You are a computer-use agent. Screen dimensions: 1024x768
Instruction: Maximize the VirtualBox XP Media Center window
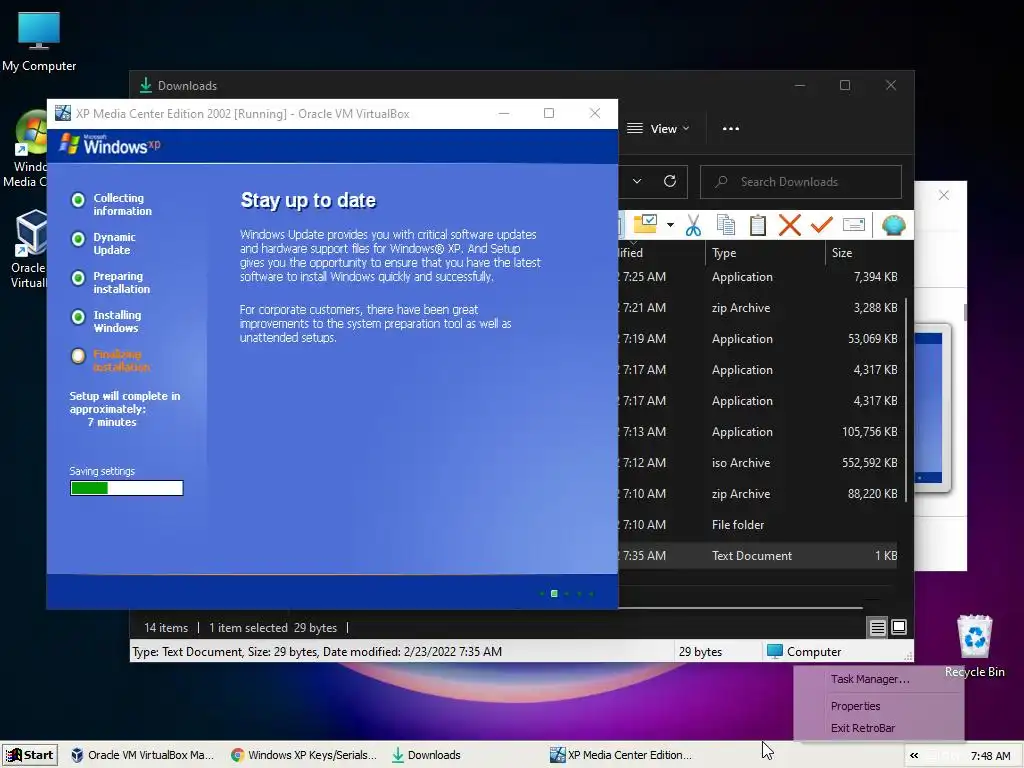tap(549, 113)
